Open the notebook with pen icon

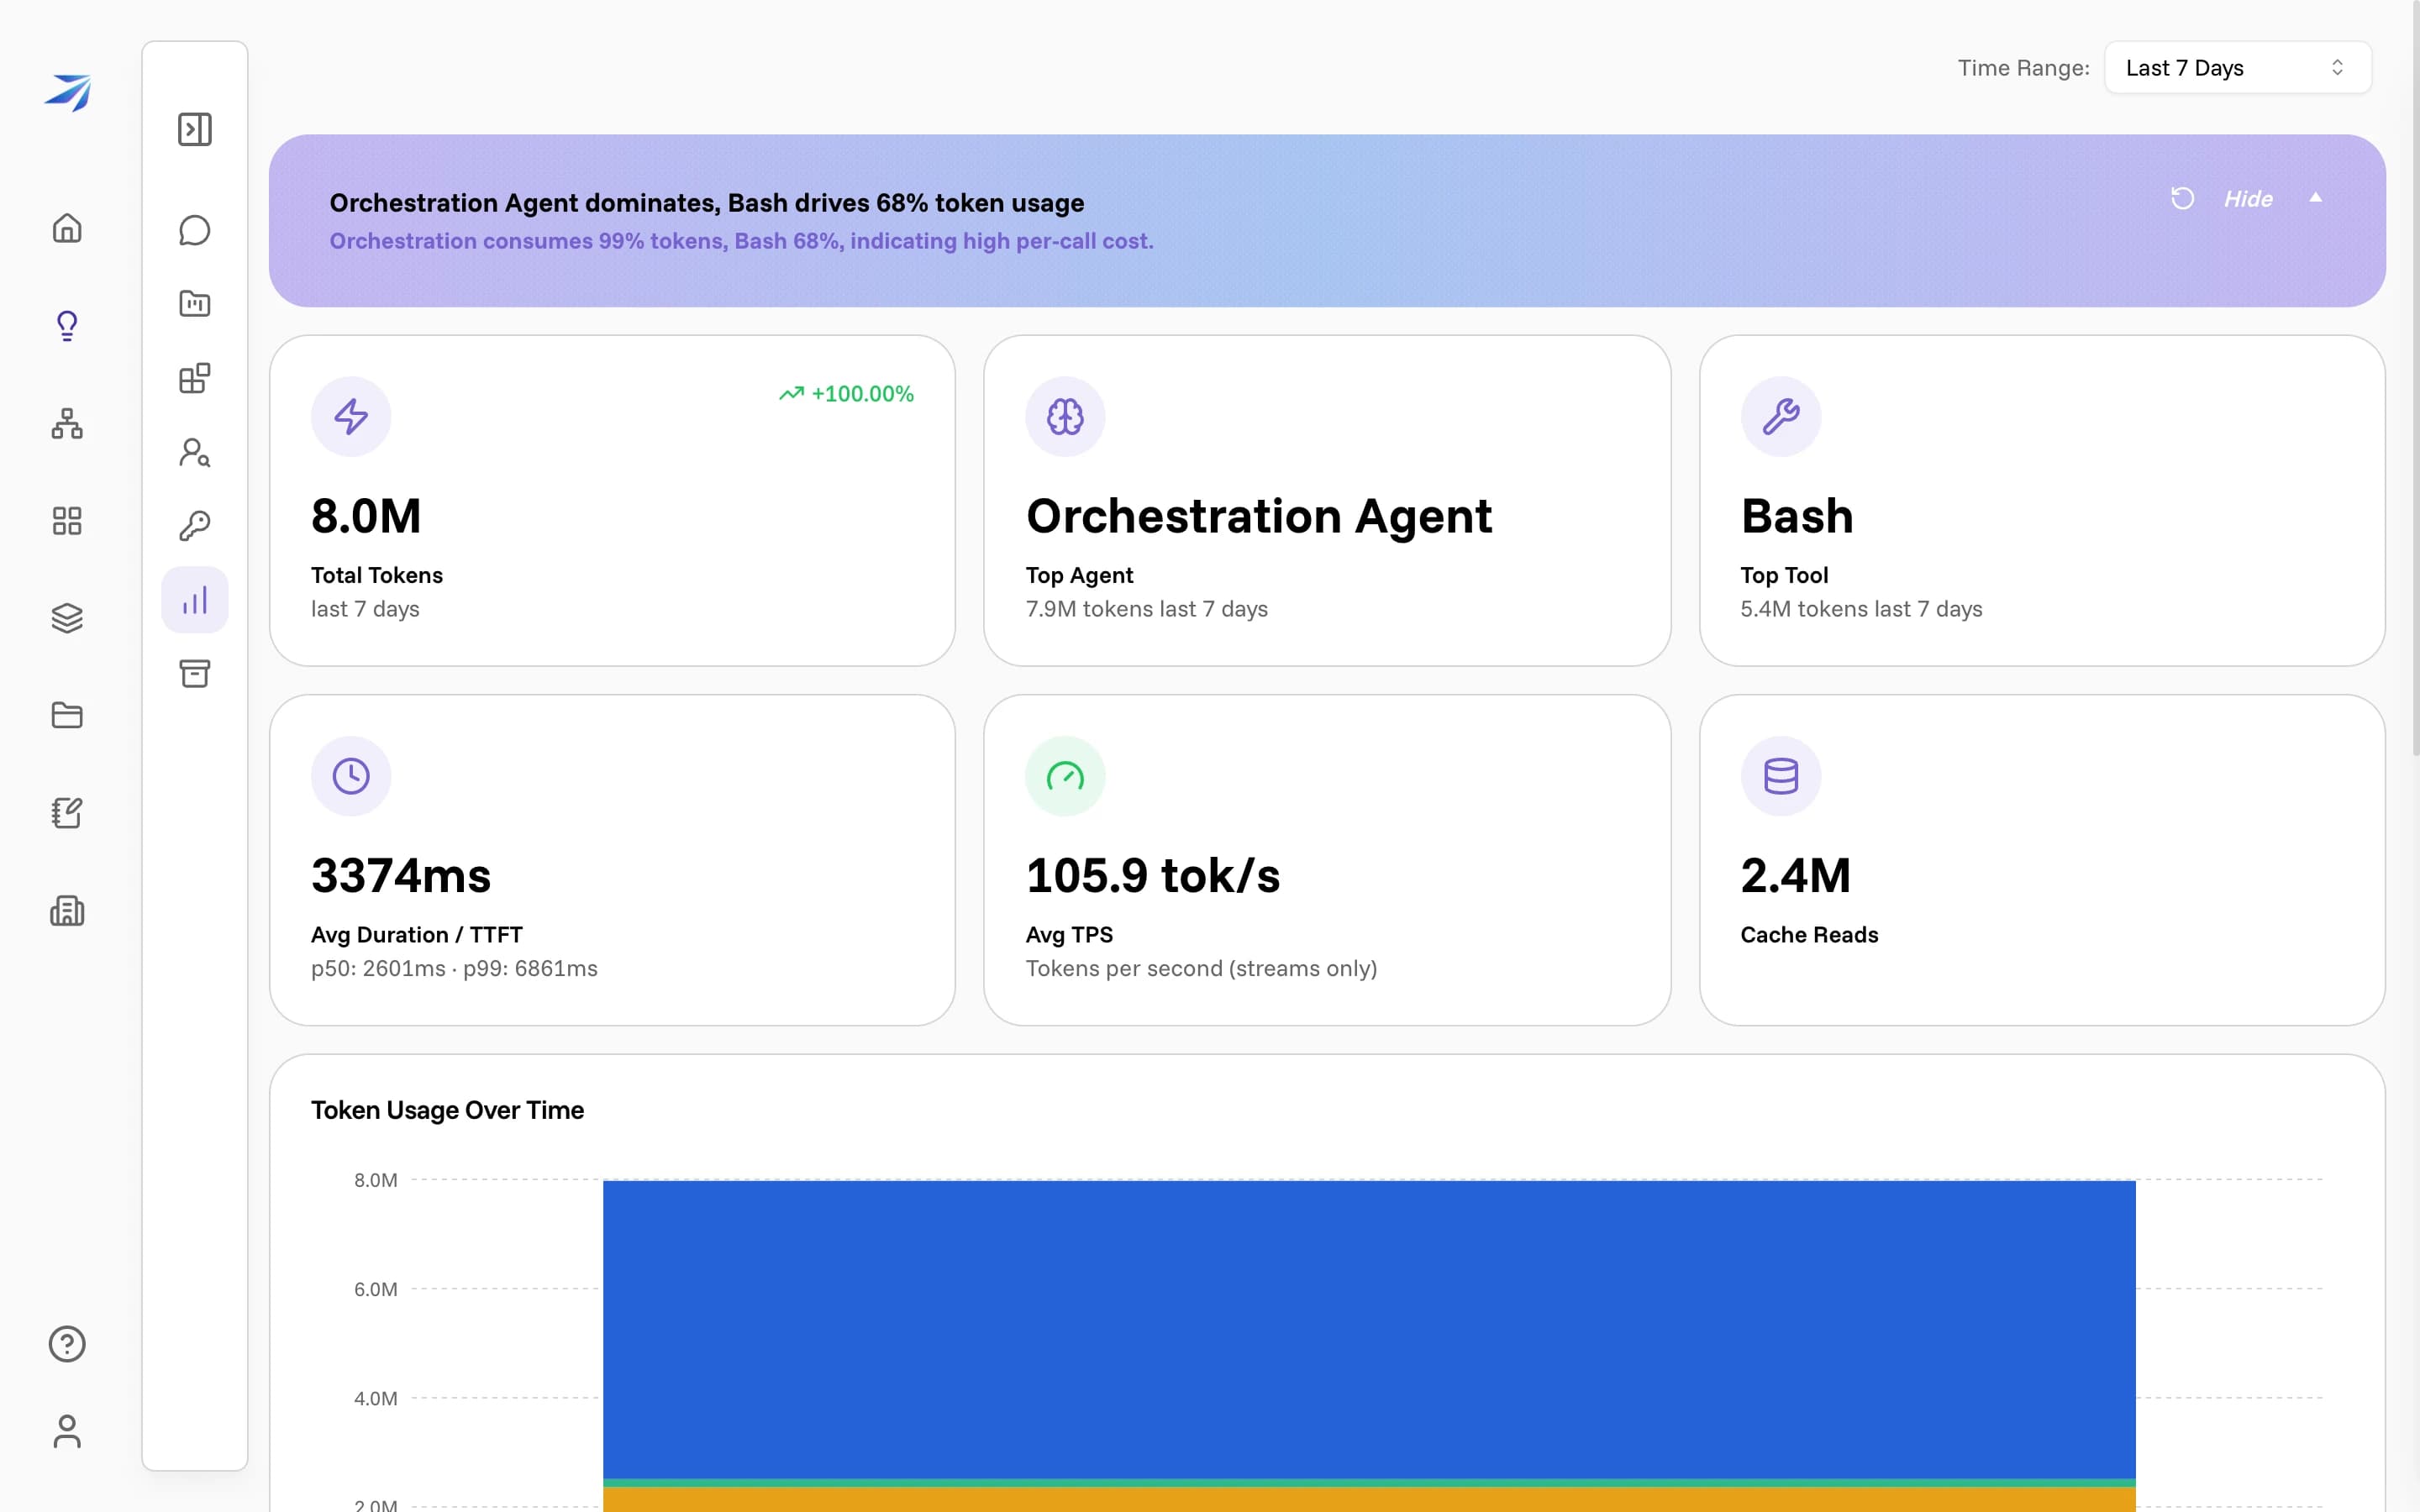[x=67, y=812]
